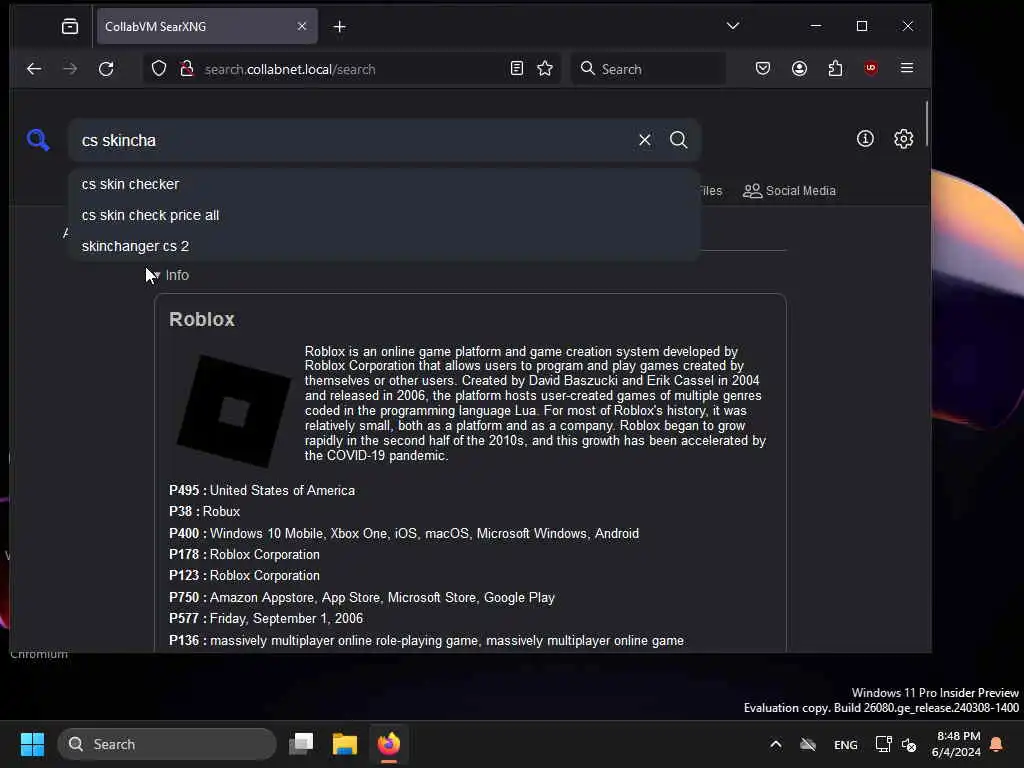
Task: Bookmark this page with star
Action: 545,69
